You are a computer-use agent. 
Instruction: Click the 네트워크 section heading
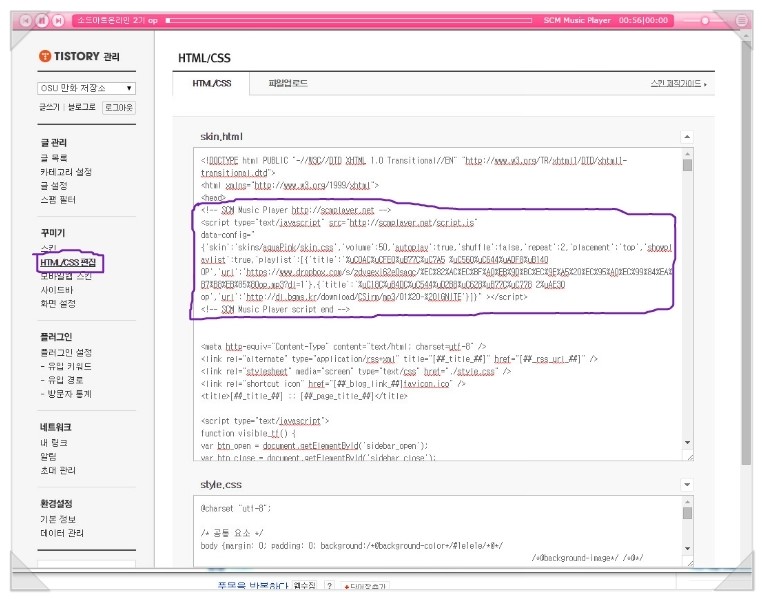(x=56, y=427)
